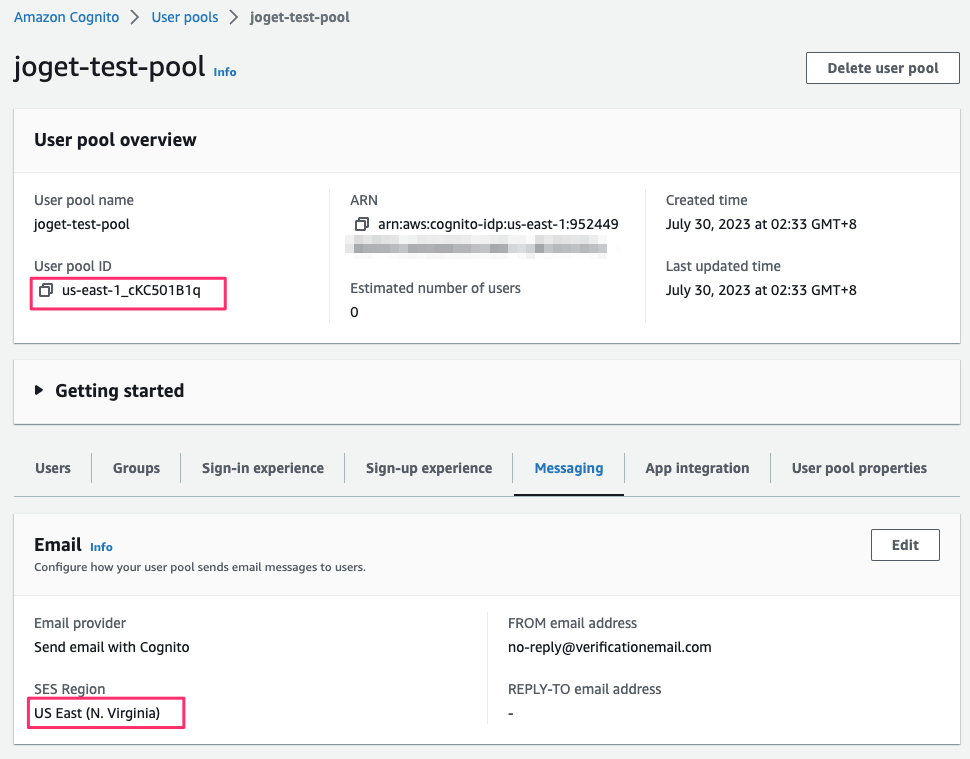Select the FROM address no-reply@verificationemail.com
The image size is (970, 759).
coord(609,647)
